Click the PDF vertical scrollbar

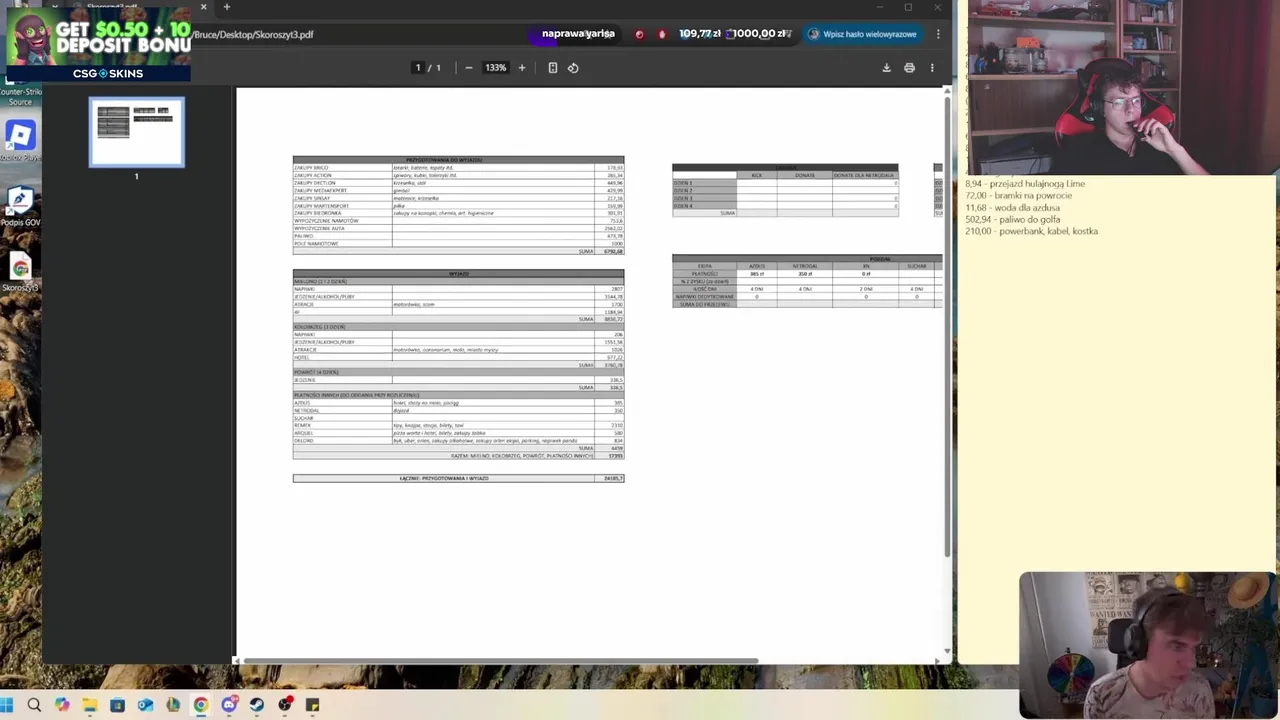(x=947, y=325)
